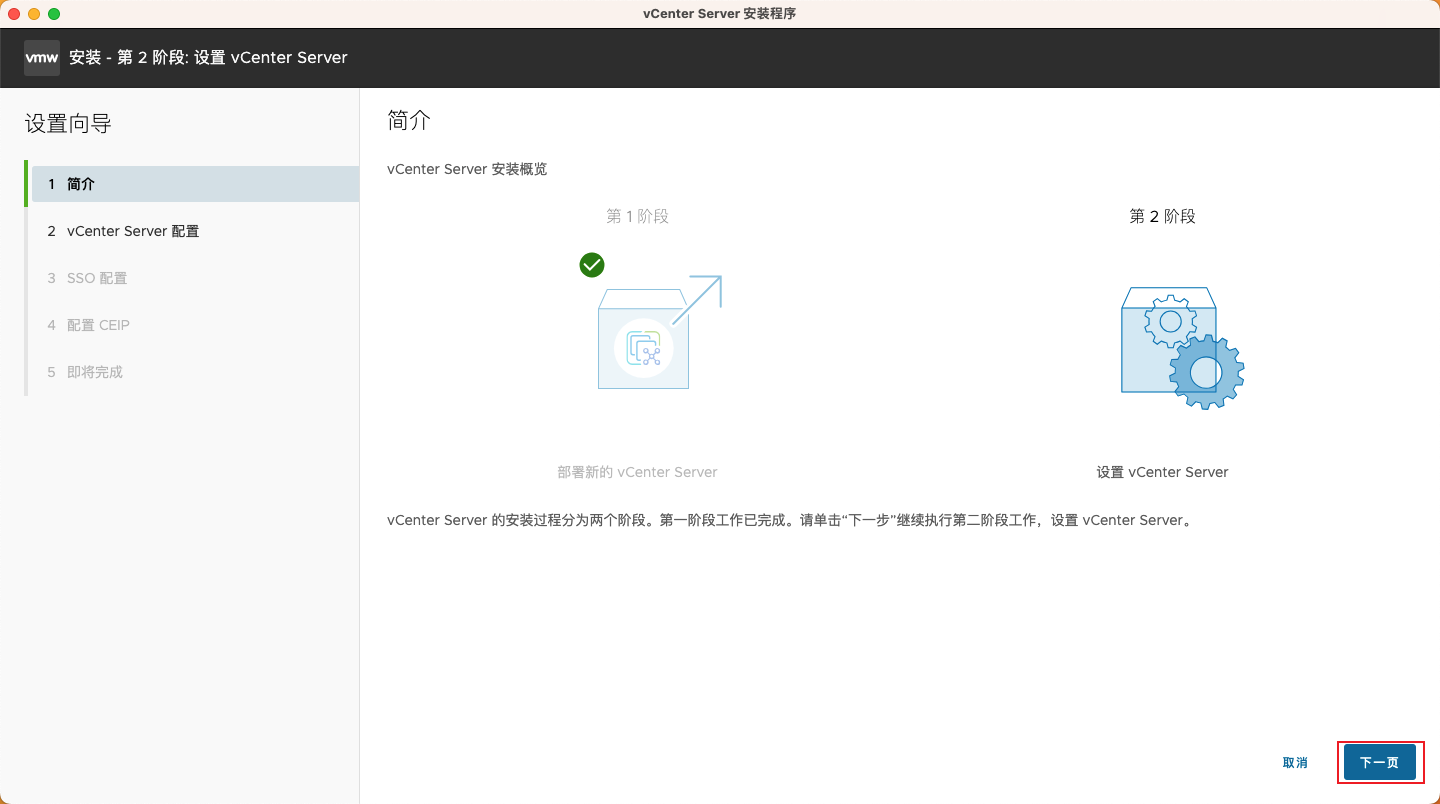Click the 安装 - 第 2 阶段 header title

click(208, 58)
